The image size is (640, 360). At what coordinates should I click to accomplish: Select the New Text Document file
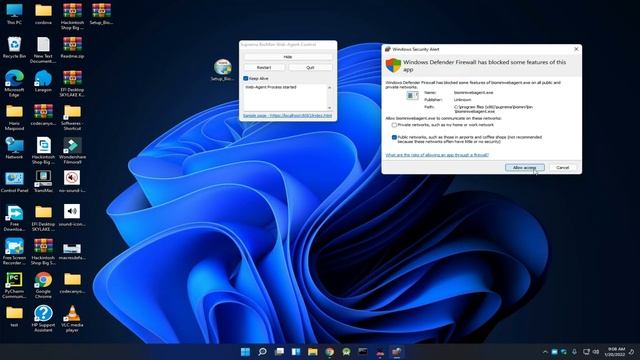pyautogui.click(x=43, y=50)
